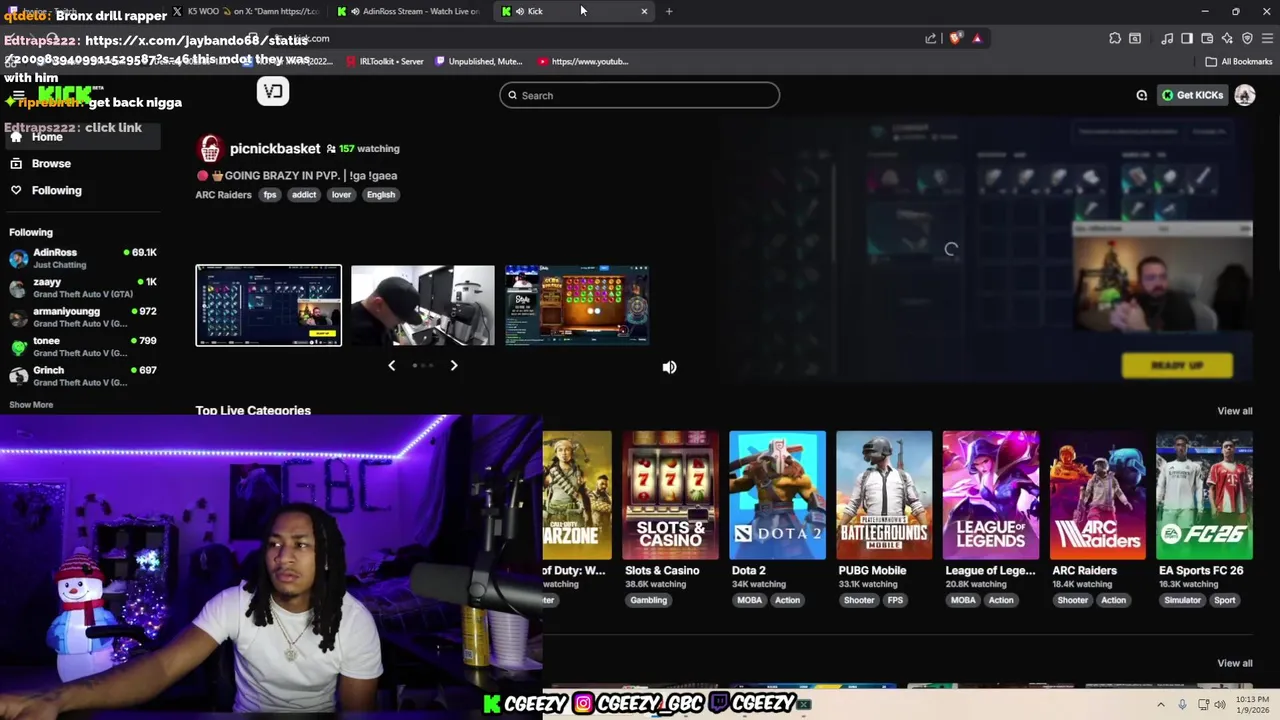Open the media control music note icon
The width and height of the screenshot is (1280, 720).
(1167, 38)
